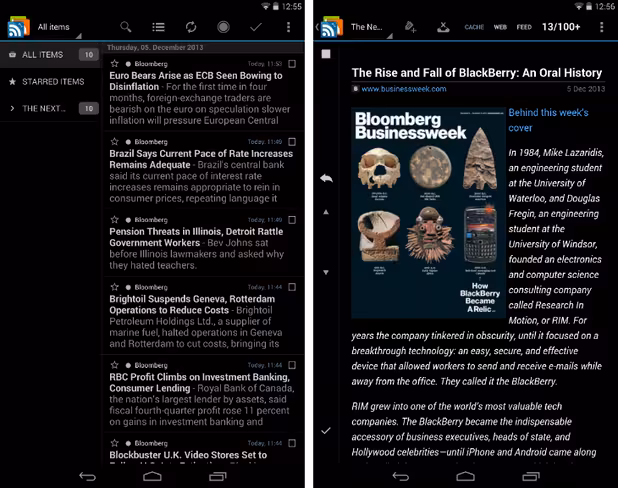Screen dimensions: 618x488
Task: Star the Brazil Says Current Pace article
Action: [x=114, y=142]
